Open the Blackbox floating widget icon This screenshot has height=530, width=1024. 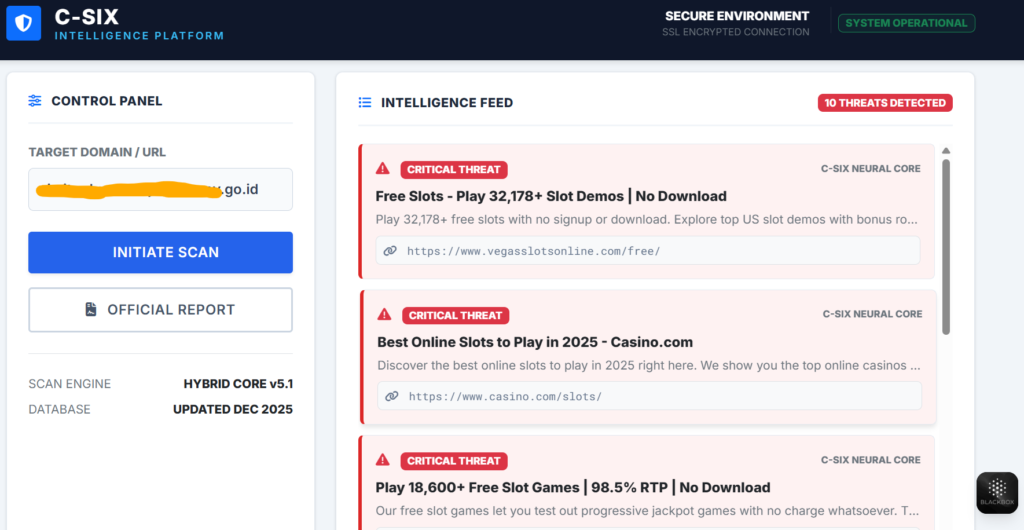(x=996, y=493)
